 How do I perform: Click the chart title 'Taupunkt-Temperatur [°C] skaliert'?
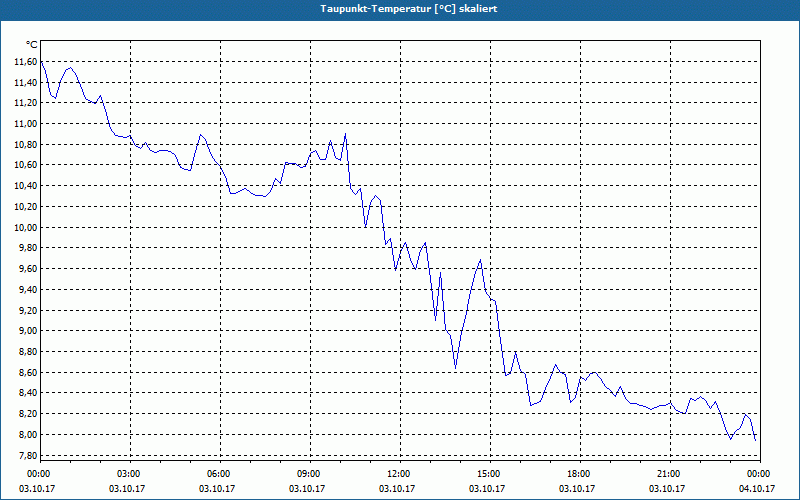pyautogui.click(x=409, y=9)
